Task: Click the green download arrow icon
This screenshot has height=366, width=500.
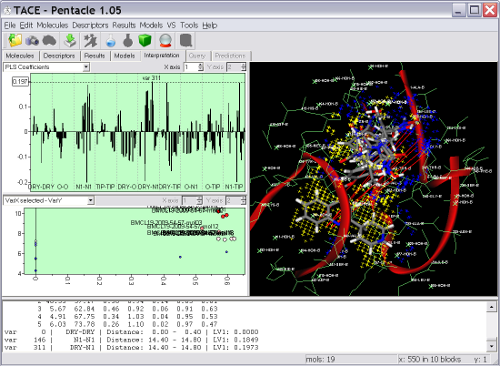Action: tap(70, 41)
